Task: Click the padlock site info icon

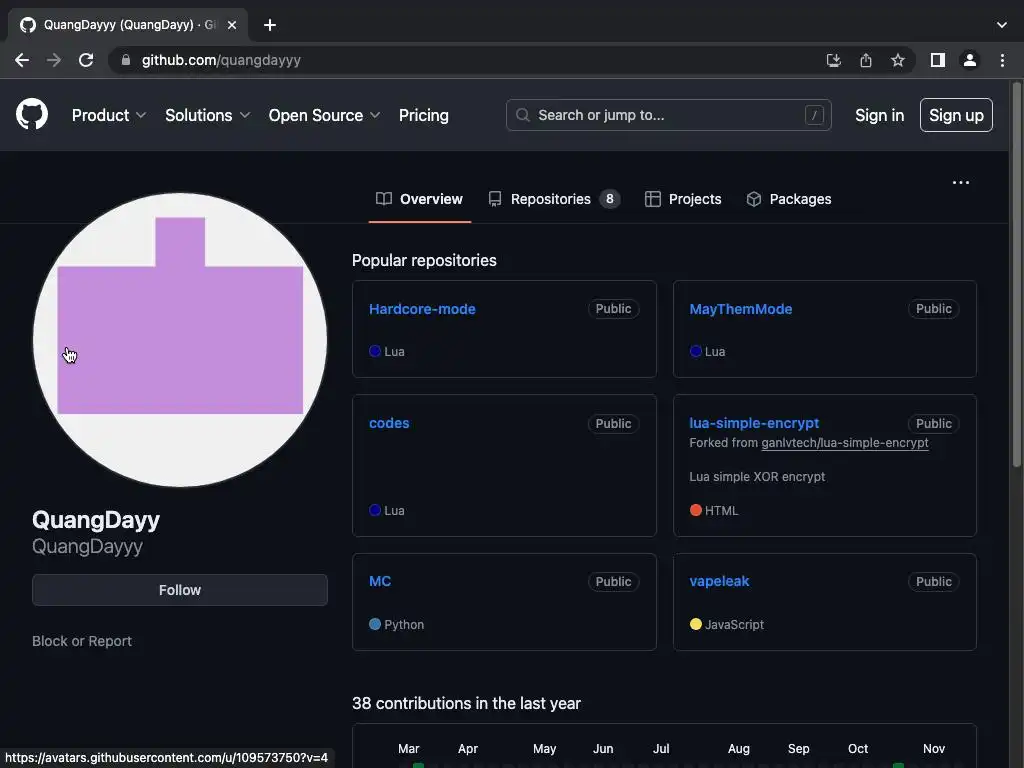Action: pyautogui.click(x=125, y=60)
